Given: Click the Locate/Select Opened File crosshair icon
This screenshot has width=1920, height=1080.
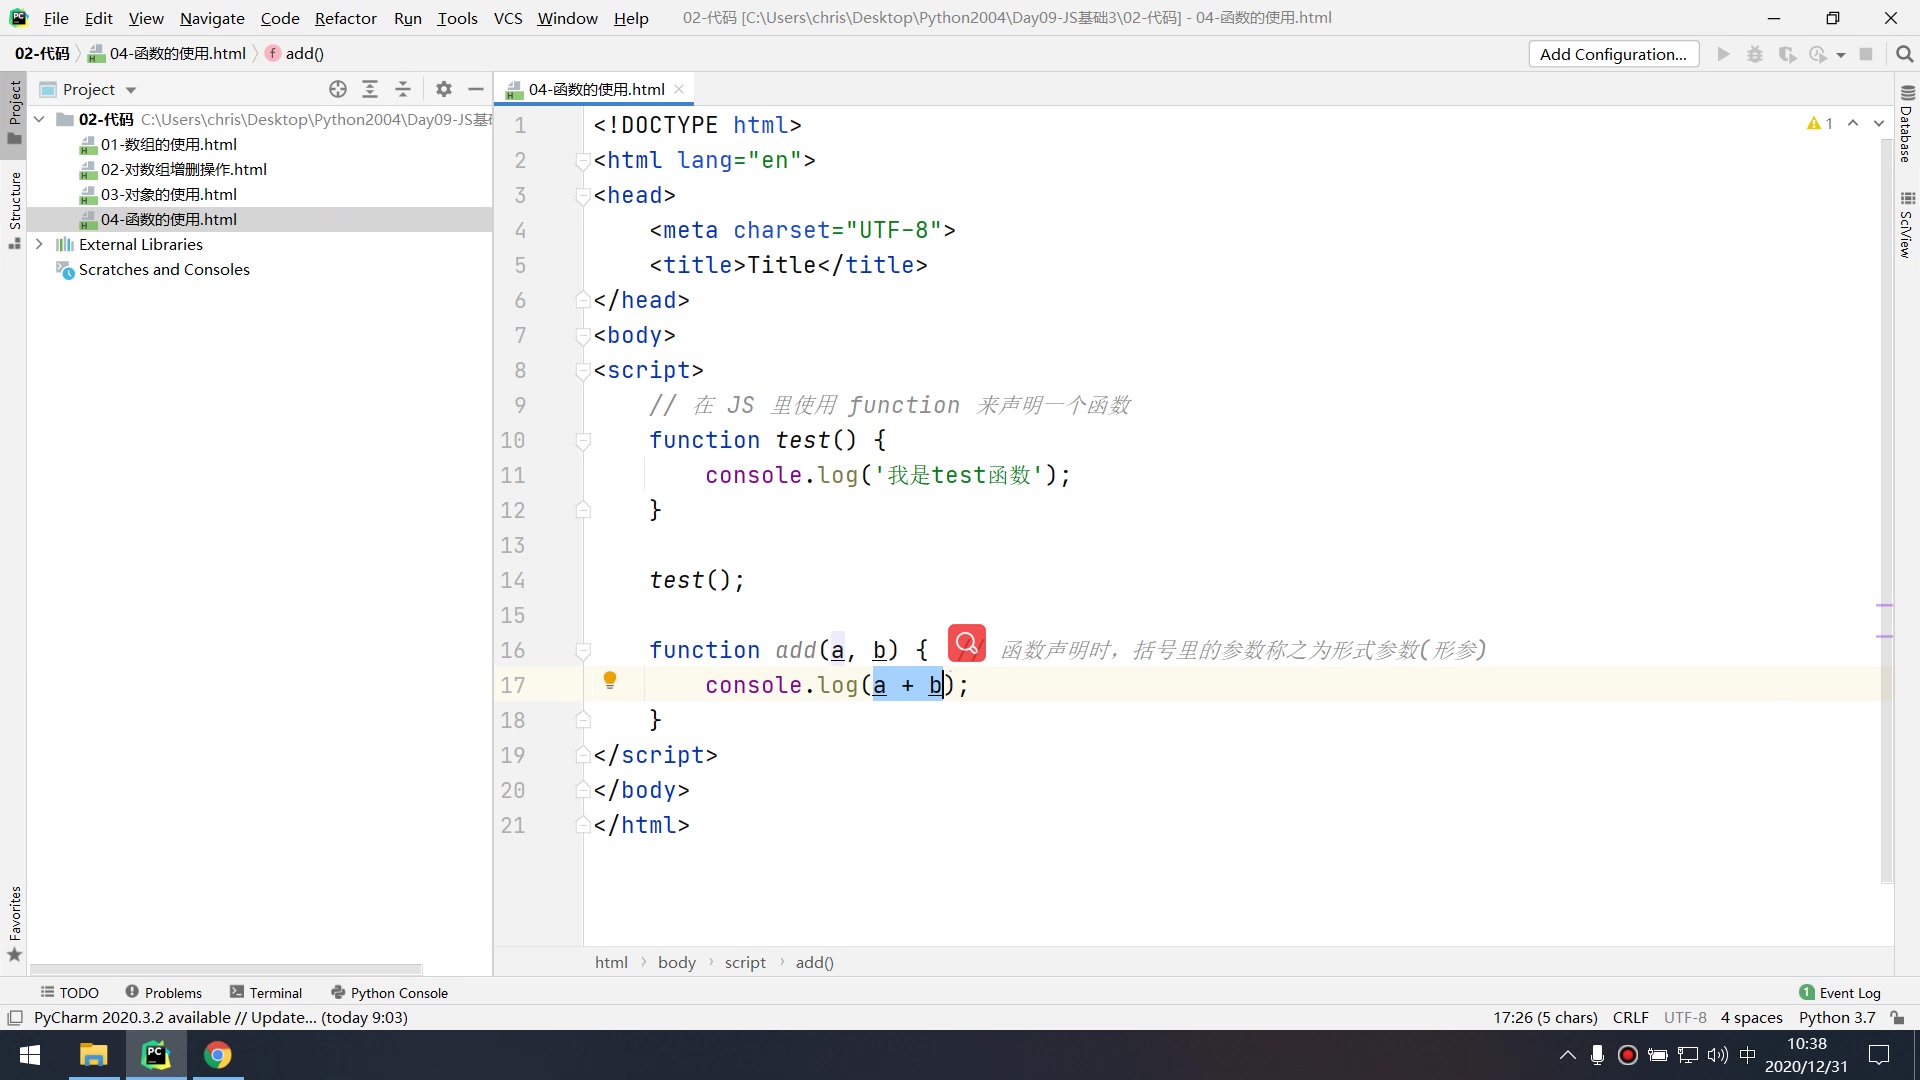Looking at the screenshot, I should coord(338,89).
